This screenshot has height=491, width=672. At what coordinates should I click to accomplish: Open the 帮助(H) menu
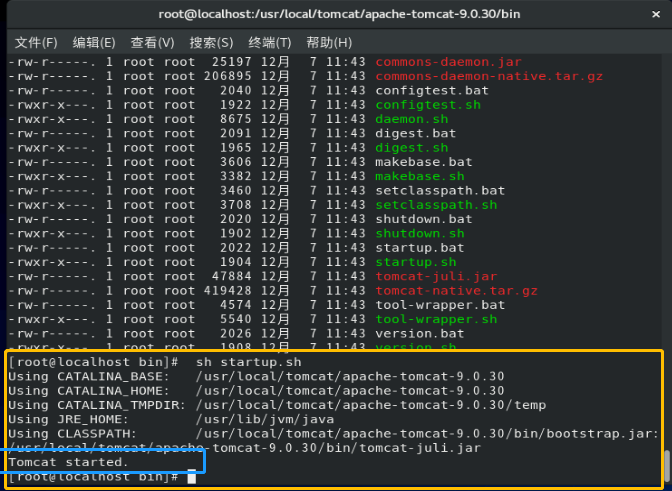[329, 42]
